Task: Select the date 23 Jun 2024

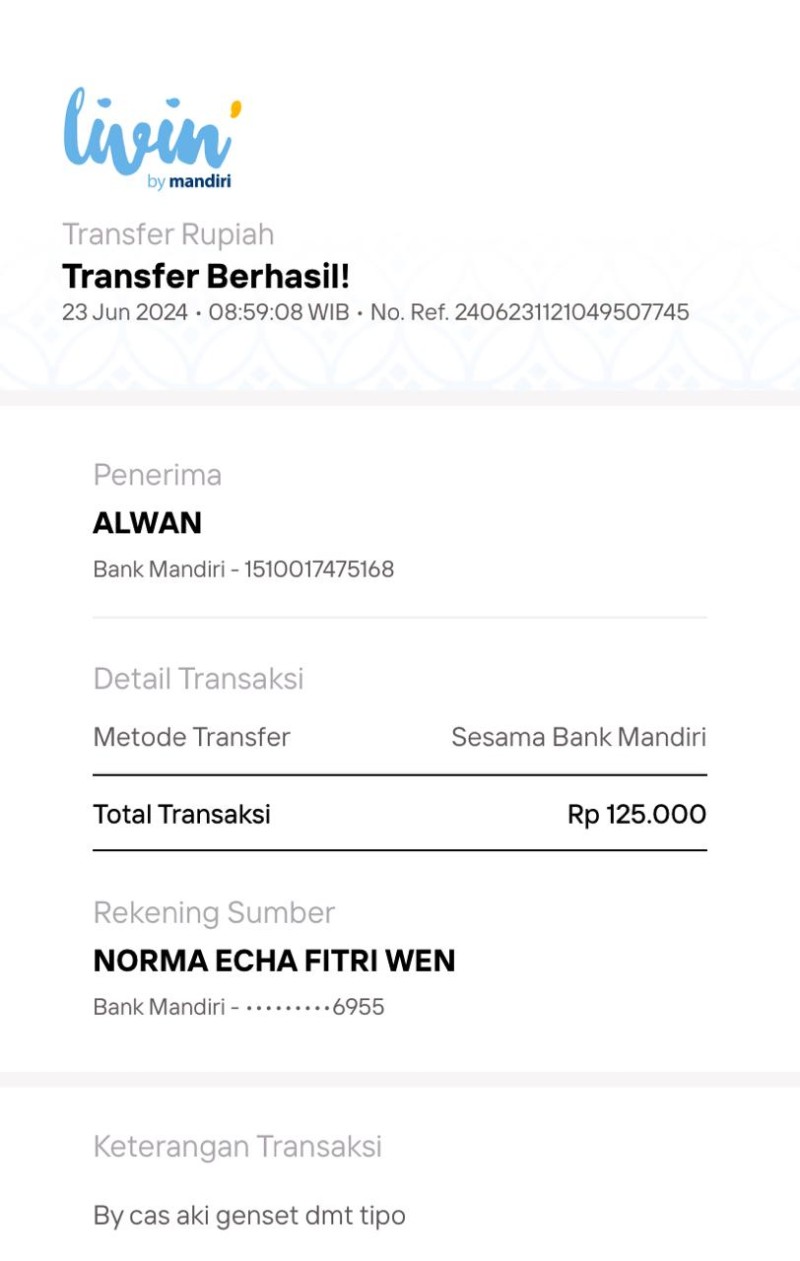Action: coord(125,312)
